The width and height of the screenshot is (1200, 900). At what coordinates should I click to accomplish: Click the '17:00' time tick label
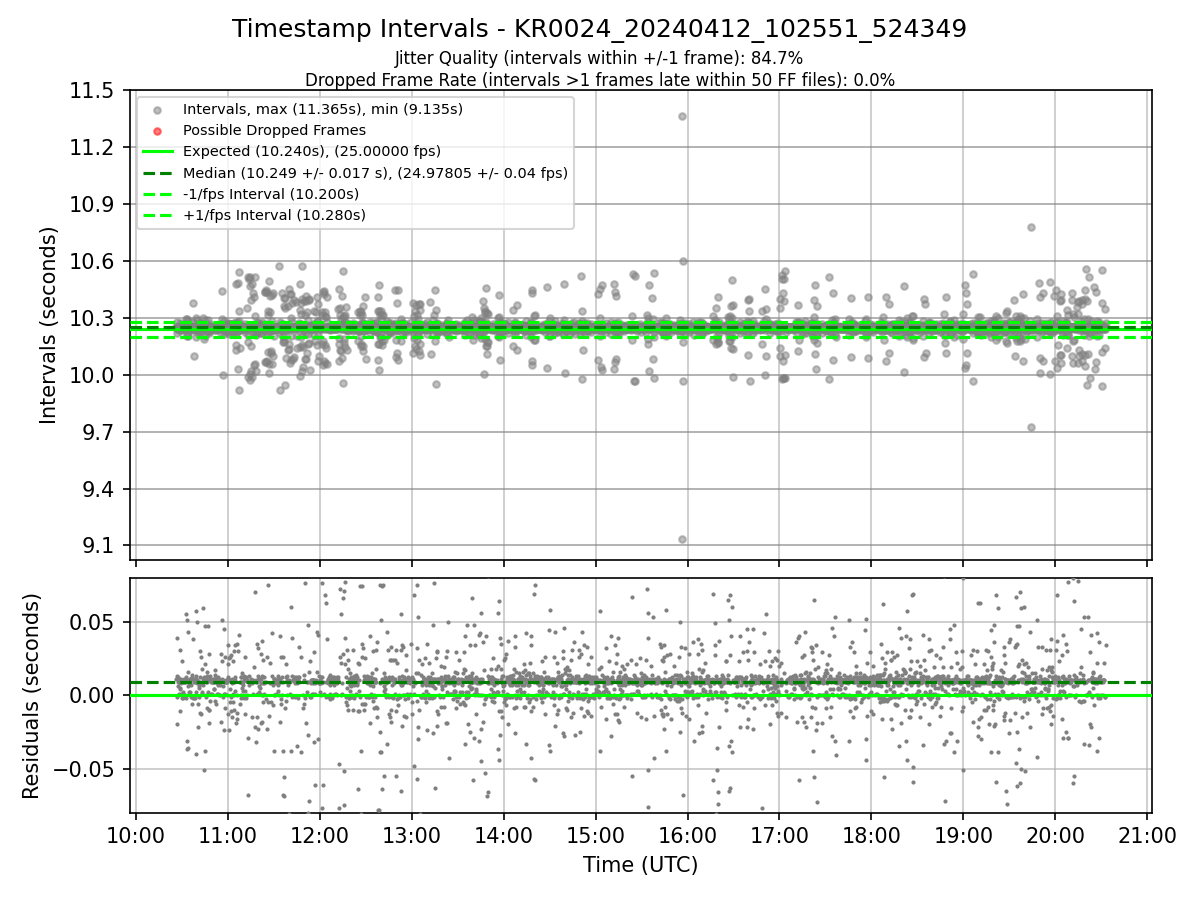pyautogui.click(x=779, y=834)
